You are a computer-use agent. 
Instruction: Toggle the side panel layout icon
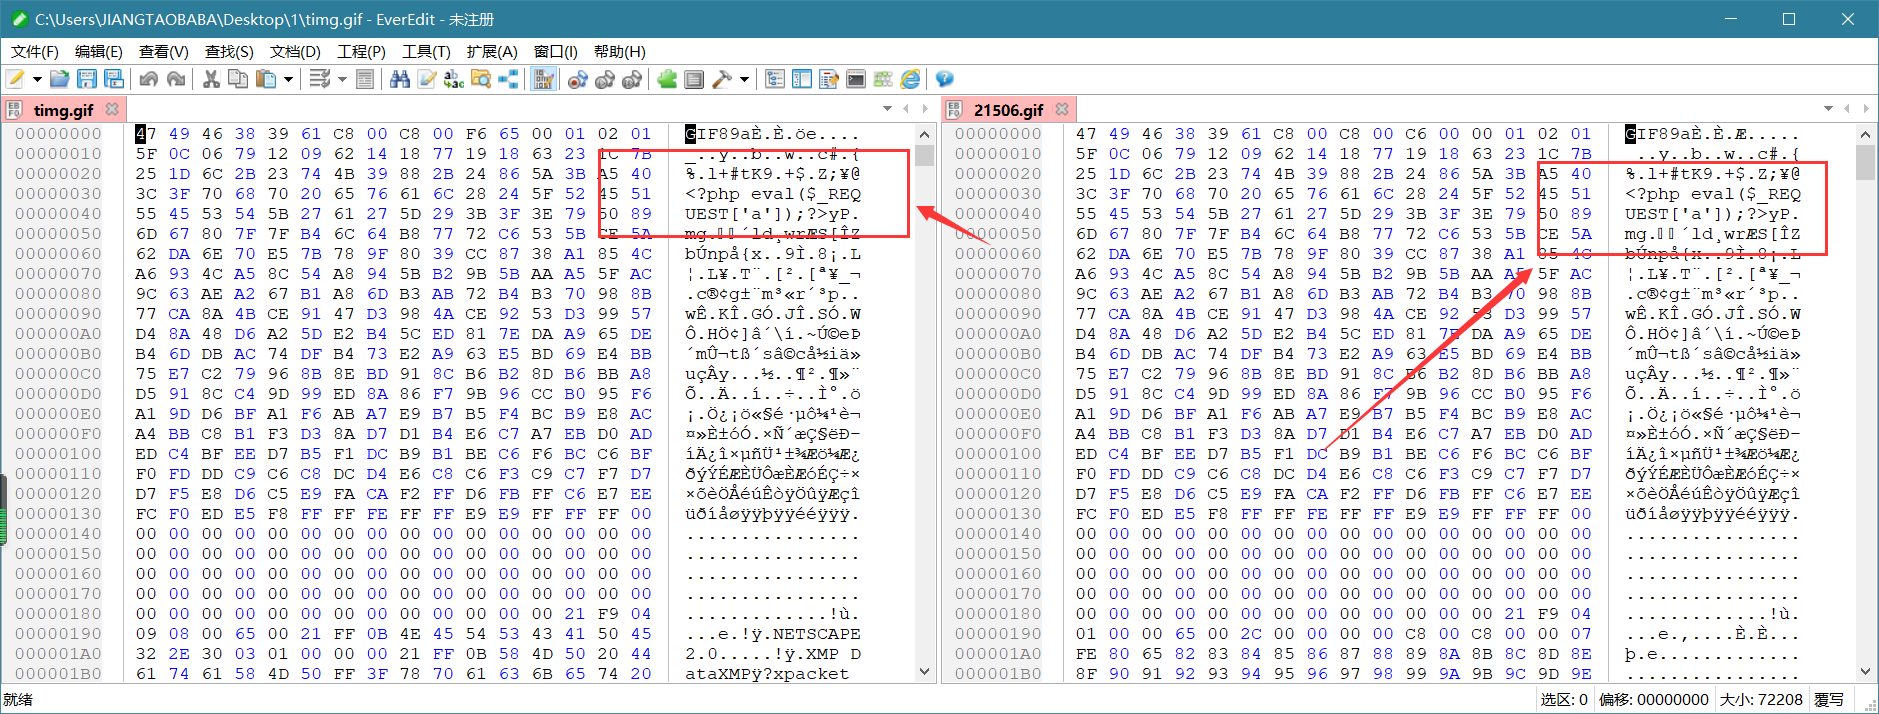(802, 79)
